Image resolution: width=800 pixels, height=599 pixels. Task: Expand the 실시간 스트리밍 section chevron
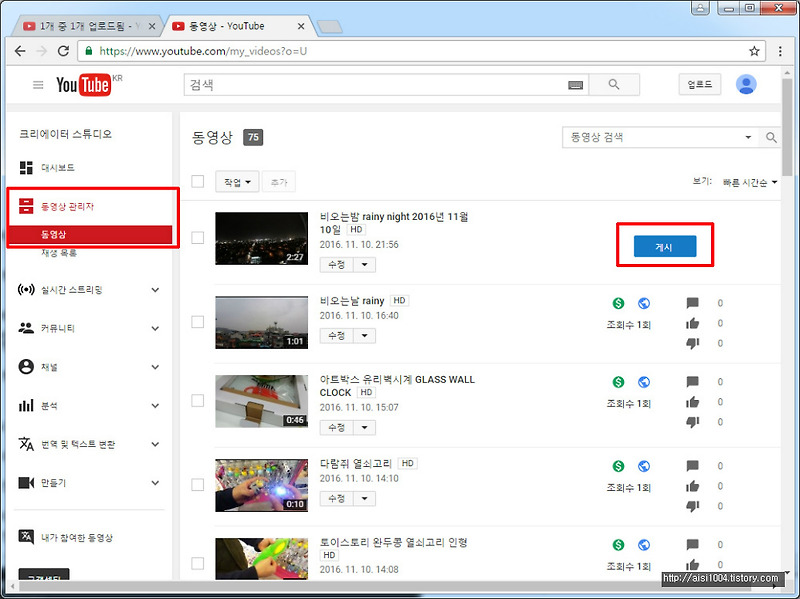coord(155,290)
